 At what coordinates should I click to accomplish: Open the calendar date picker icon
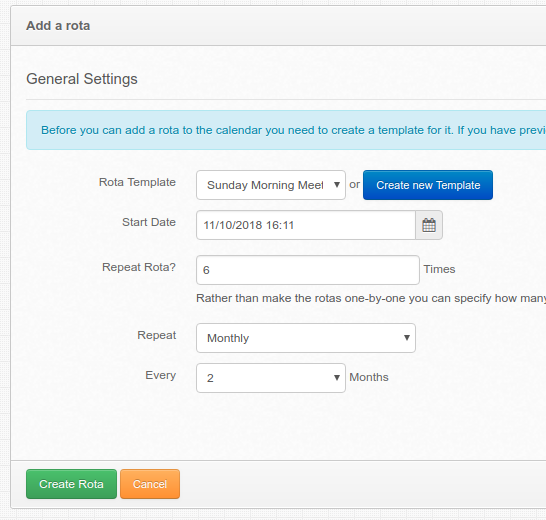[x=429, y=225]
